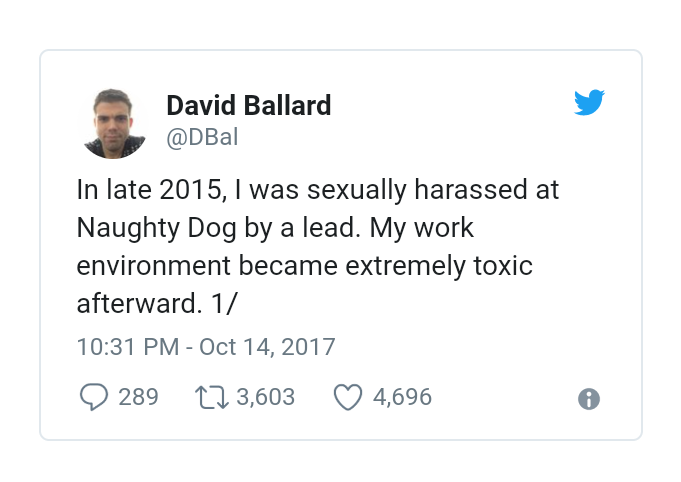This screenshot has height=482, width=681.
Task: Click the words sexually harassed at
Action: coord(433,190)
